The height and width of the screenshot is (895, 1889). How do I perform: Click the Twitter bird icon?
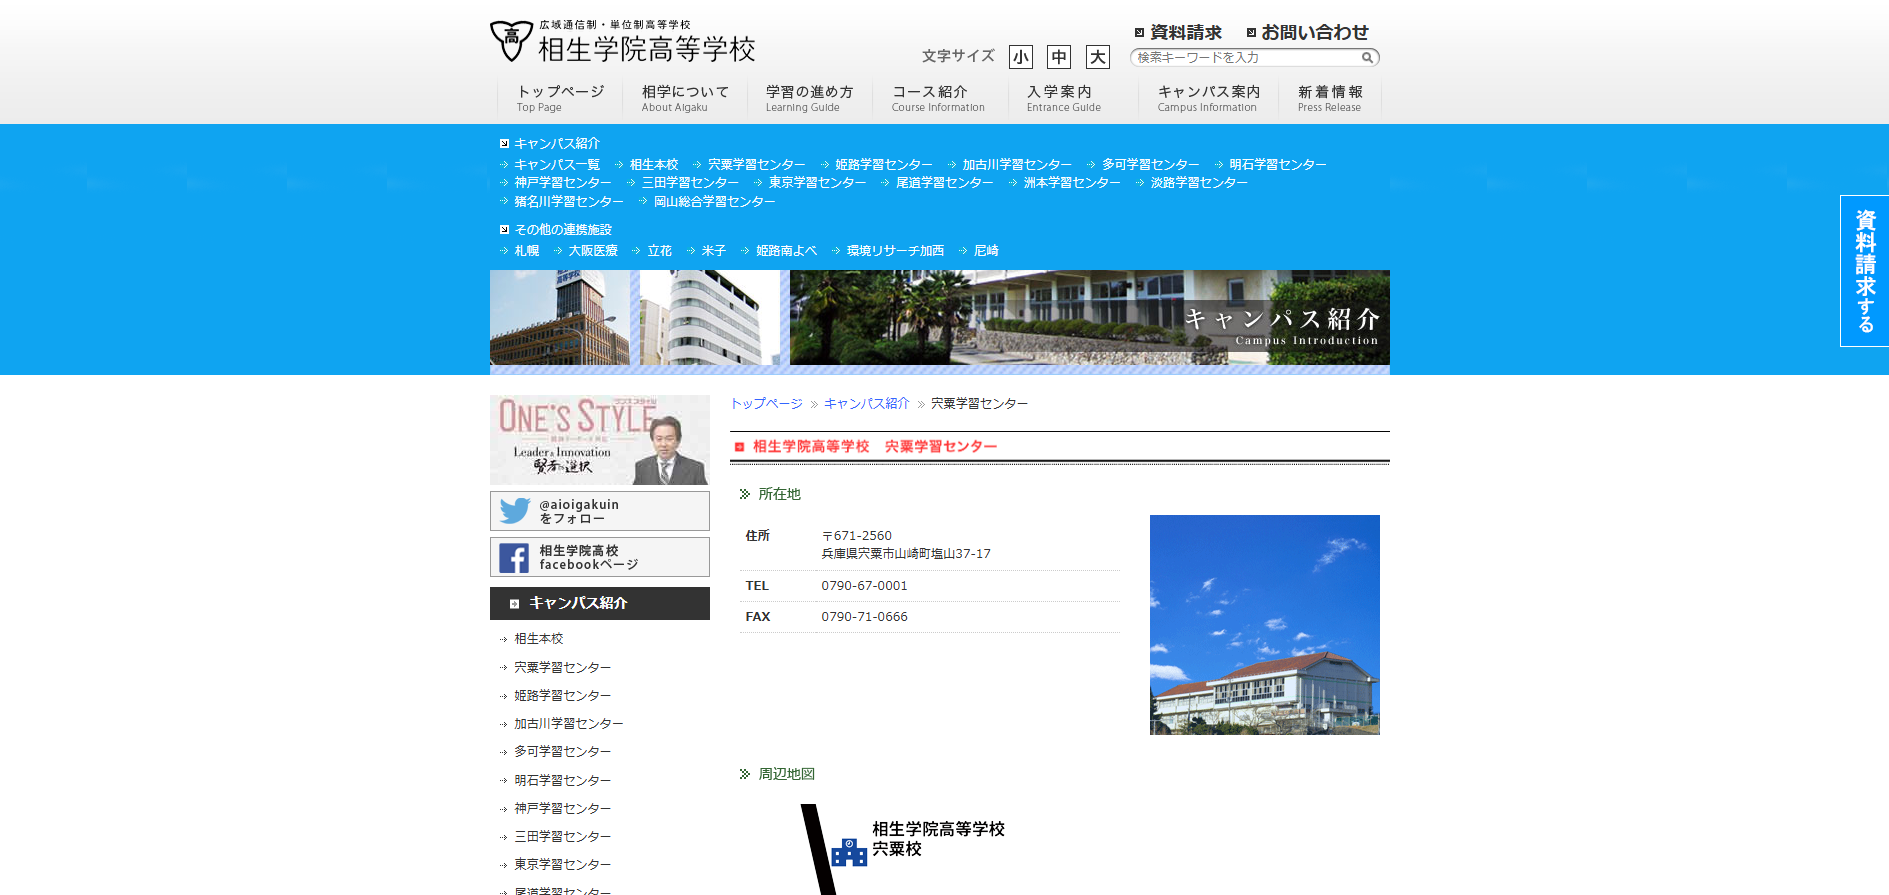click(515, 511)
